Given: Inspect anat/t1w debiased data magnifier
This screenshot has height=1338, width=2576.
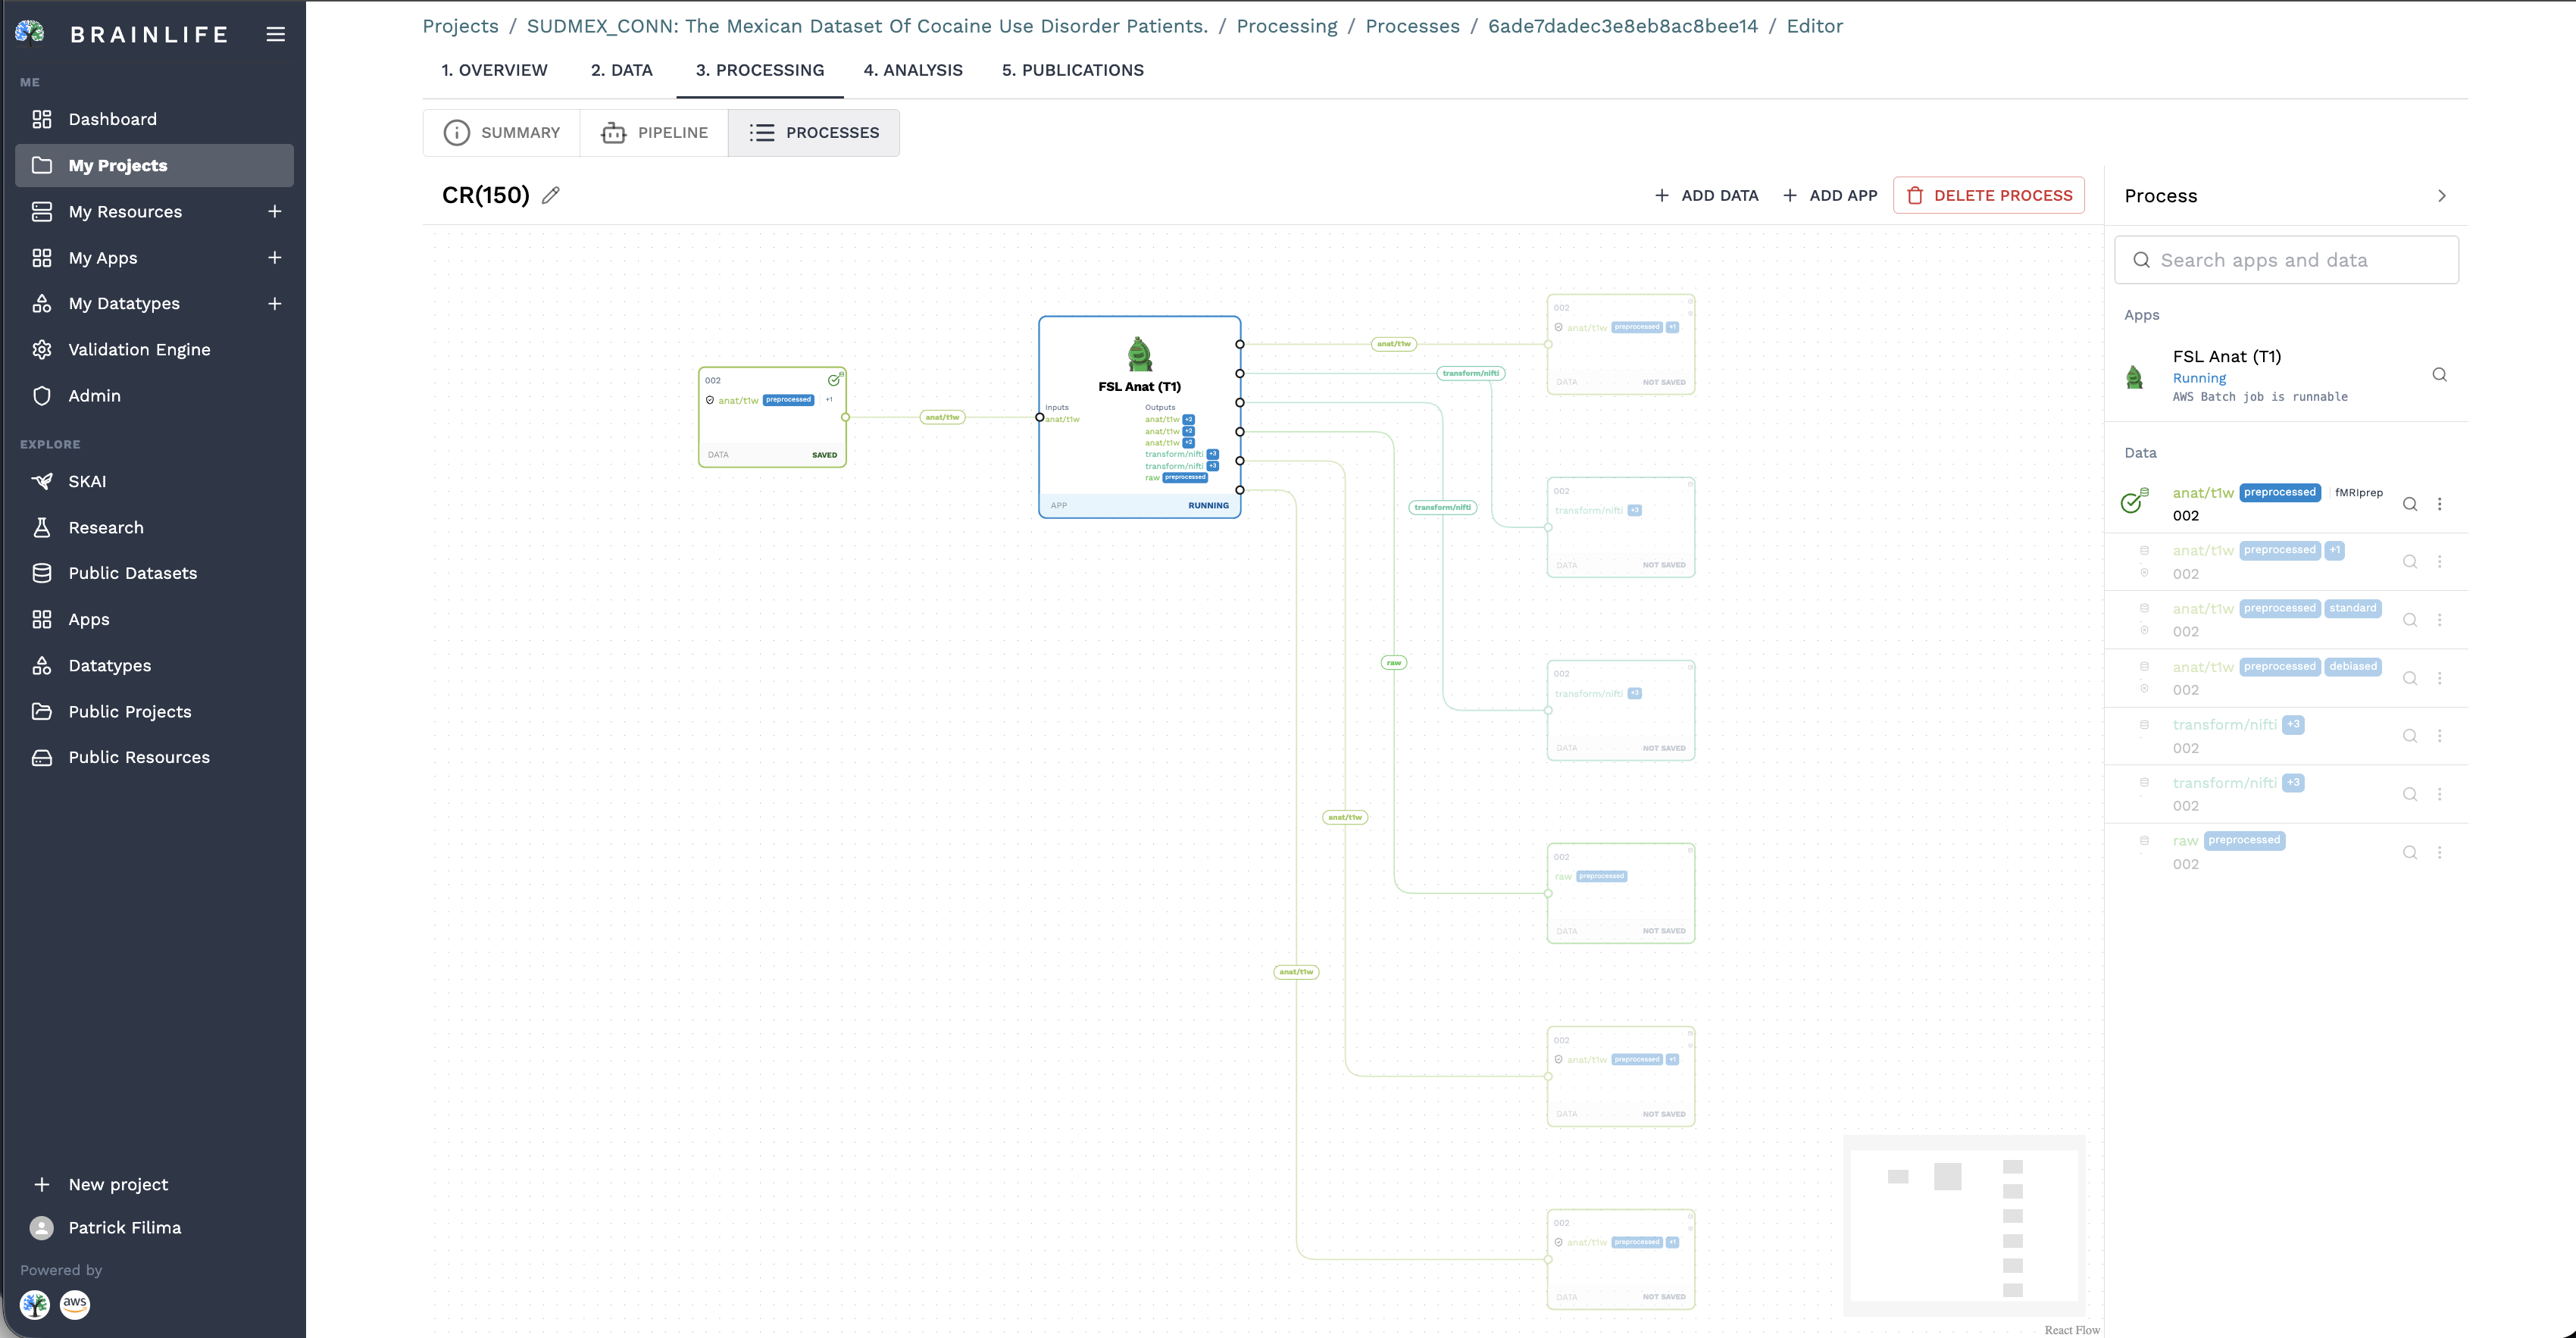Looking at the screenshot, I should point(2410,678).
